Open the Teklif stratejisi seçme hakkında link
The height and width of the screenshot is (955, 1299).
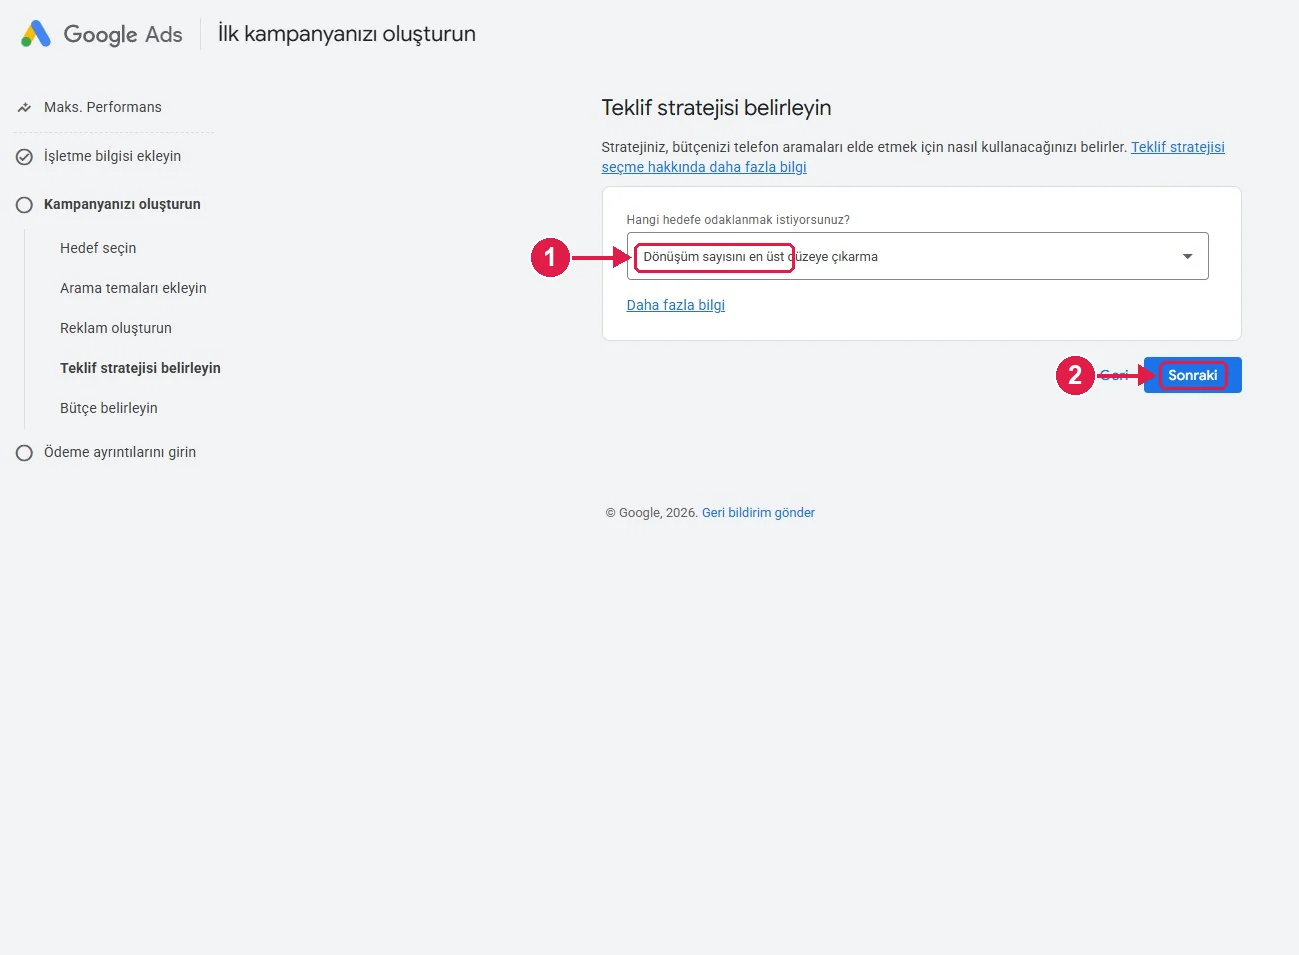point(913,157)
